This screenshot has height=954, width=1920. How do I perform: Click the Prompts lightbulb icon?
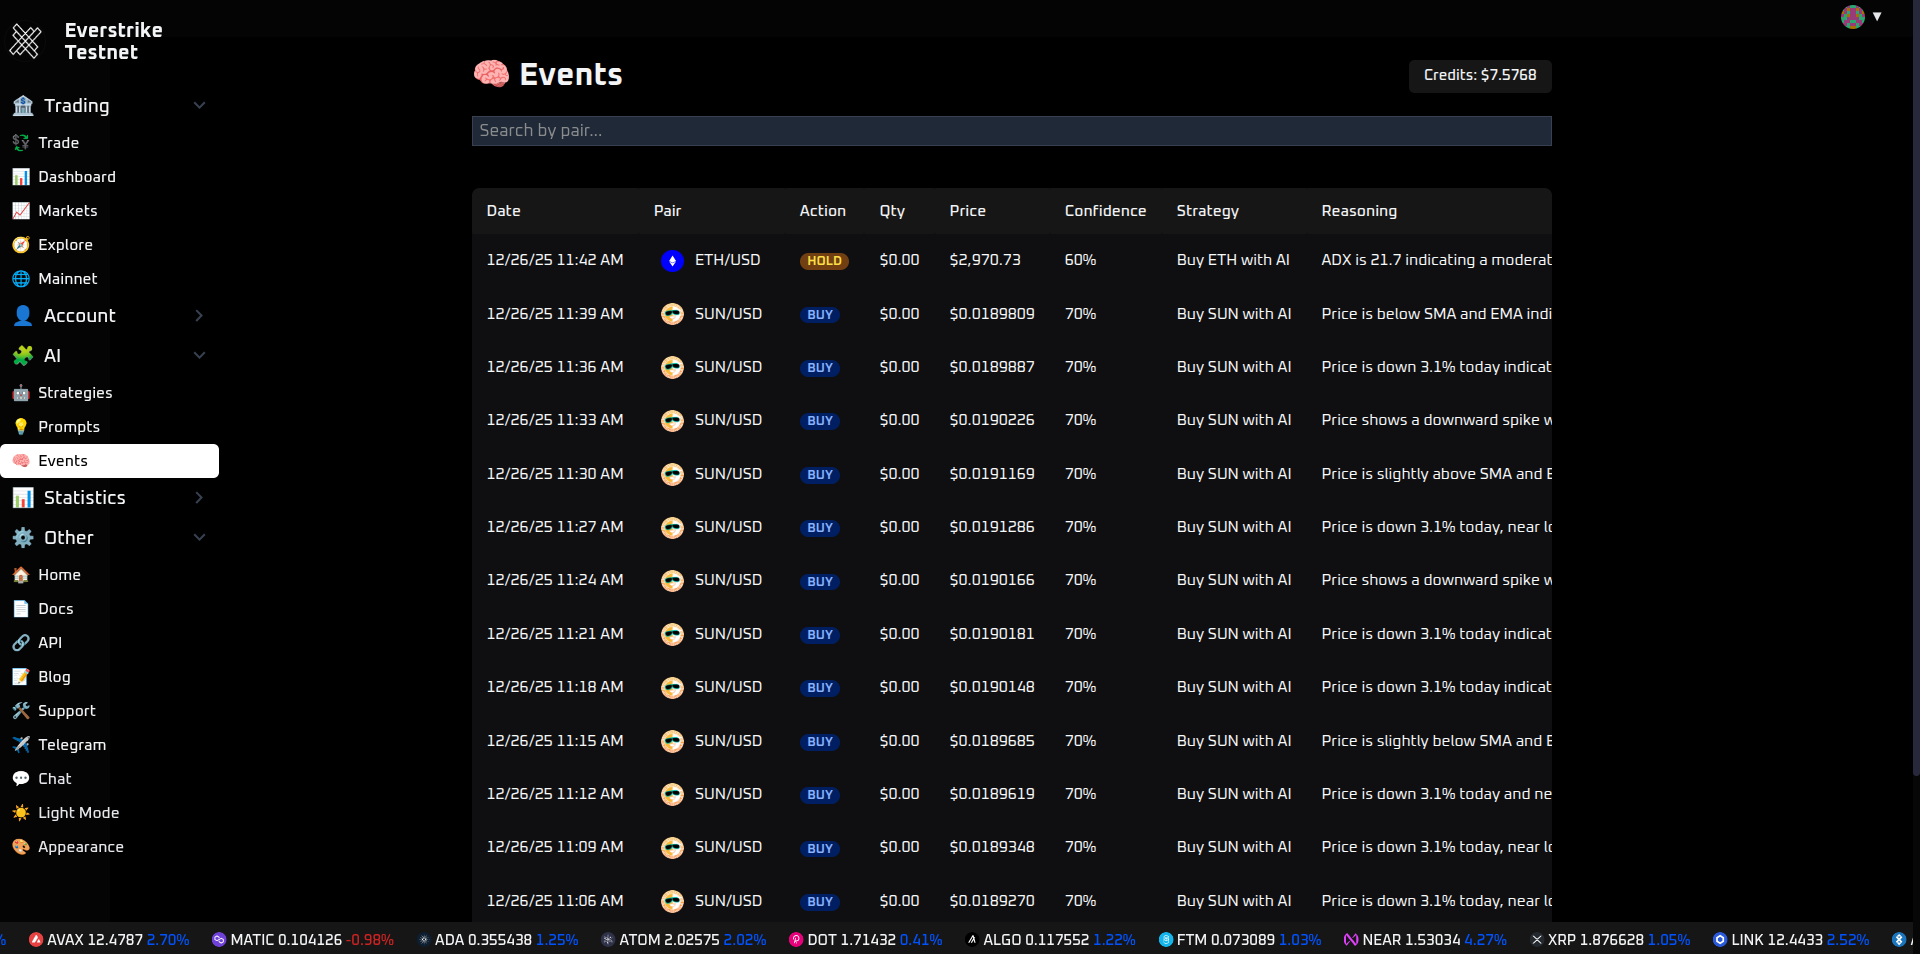pos(21,427)
